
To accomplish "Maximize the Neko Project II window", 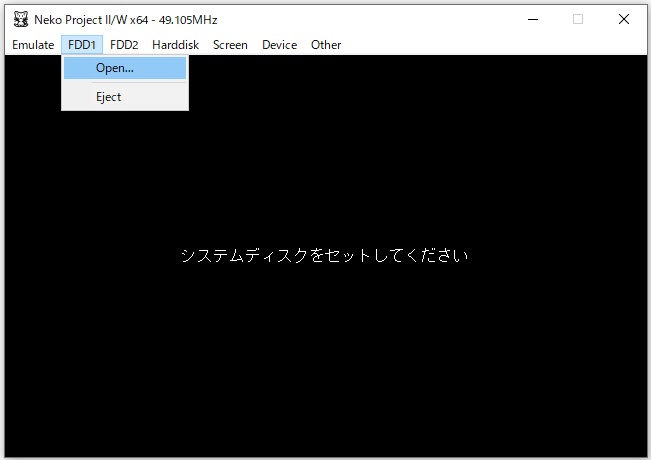I will [578, 19].
